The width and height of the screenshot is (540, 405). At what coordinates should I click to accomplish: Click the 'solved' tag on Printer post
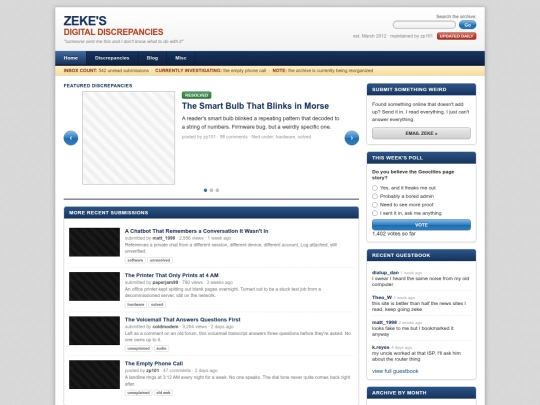[x=157, y=304]
